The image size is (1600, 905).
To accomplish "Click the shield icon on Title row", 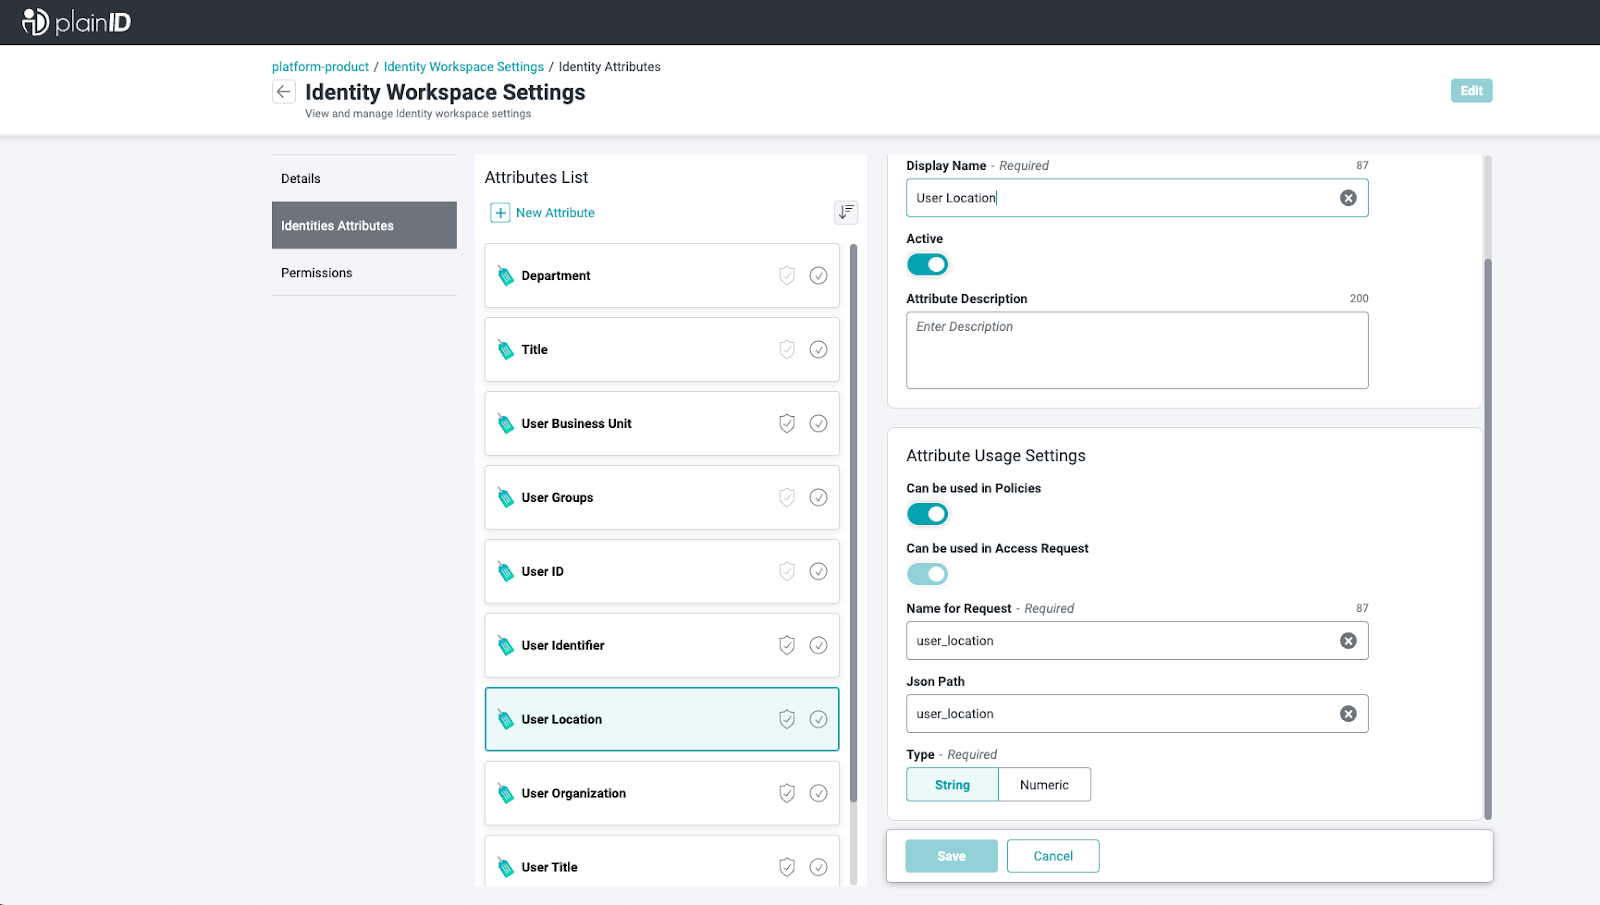I will (787, 349).
